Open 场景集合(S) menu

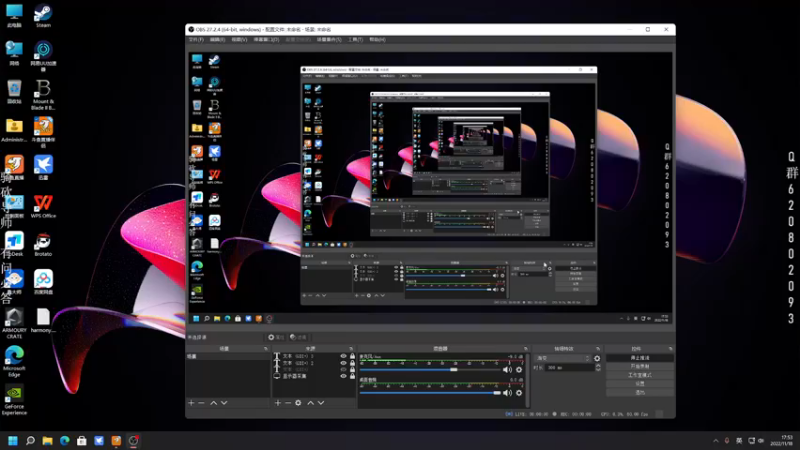pos(329,40)
